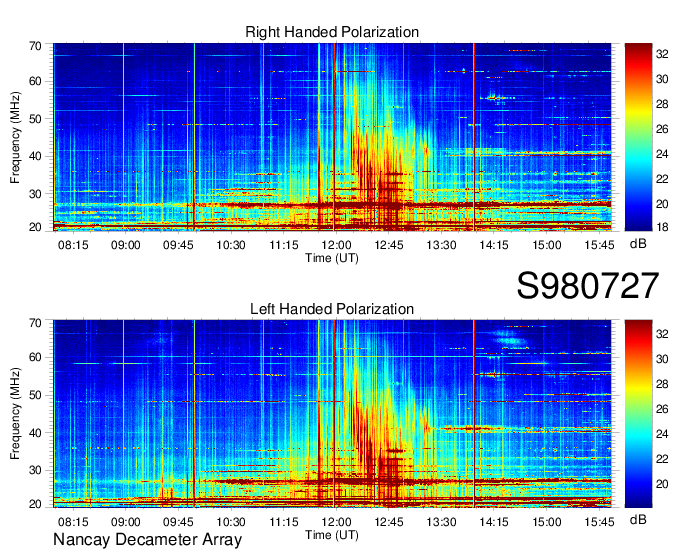This screenshot has width=680, height=552.
Task: Click 70 MHz tick on right-handed plot
Action: point(36,46)
